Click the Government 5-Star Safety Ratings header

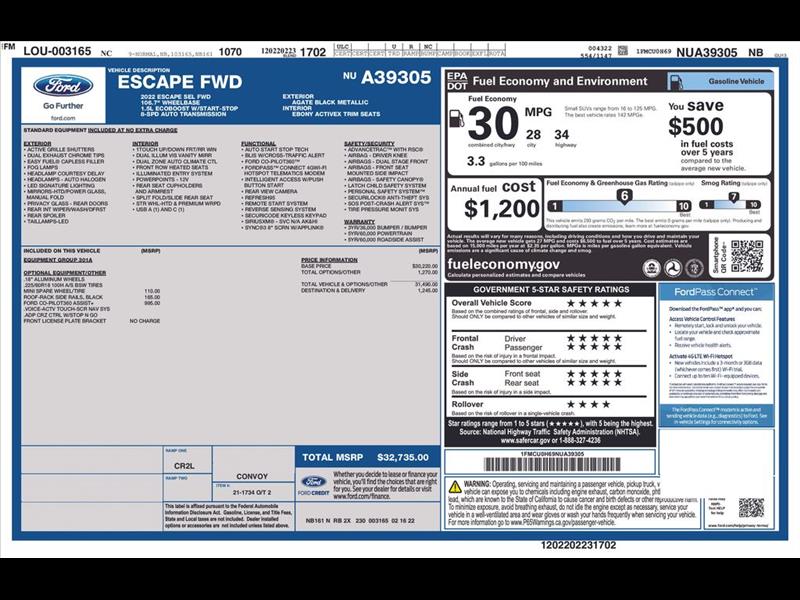(552, 289)
